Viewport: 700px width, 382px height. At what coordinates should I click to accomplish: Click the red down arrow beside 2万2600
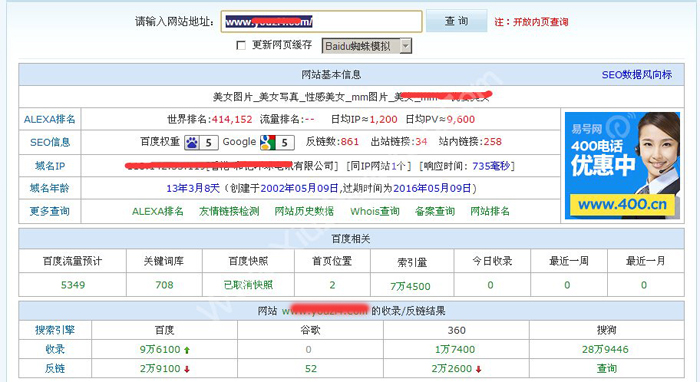point(479,370)
